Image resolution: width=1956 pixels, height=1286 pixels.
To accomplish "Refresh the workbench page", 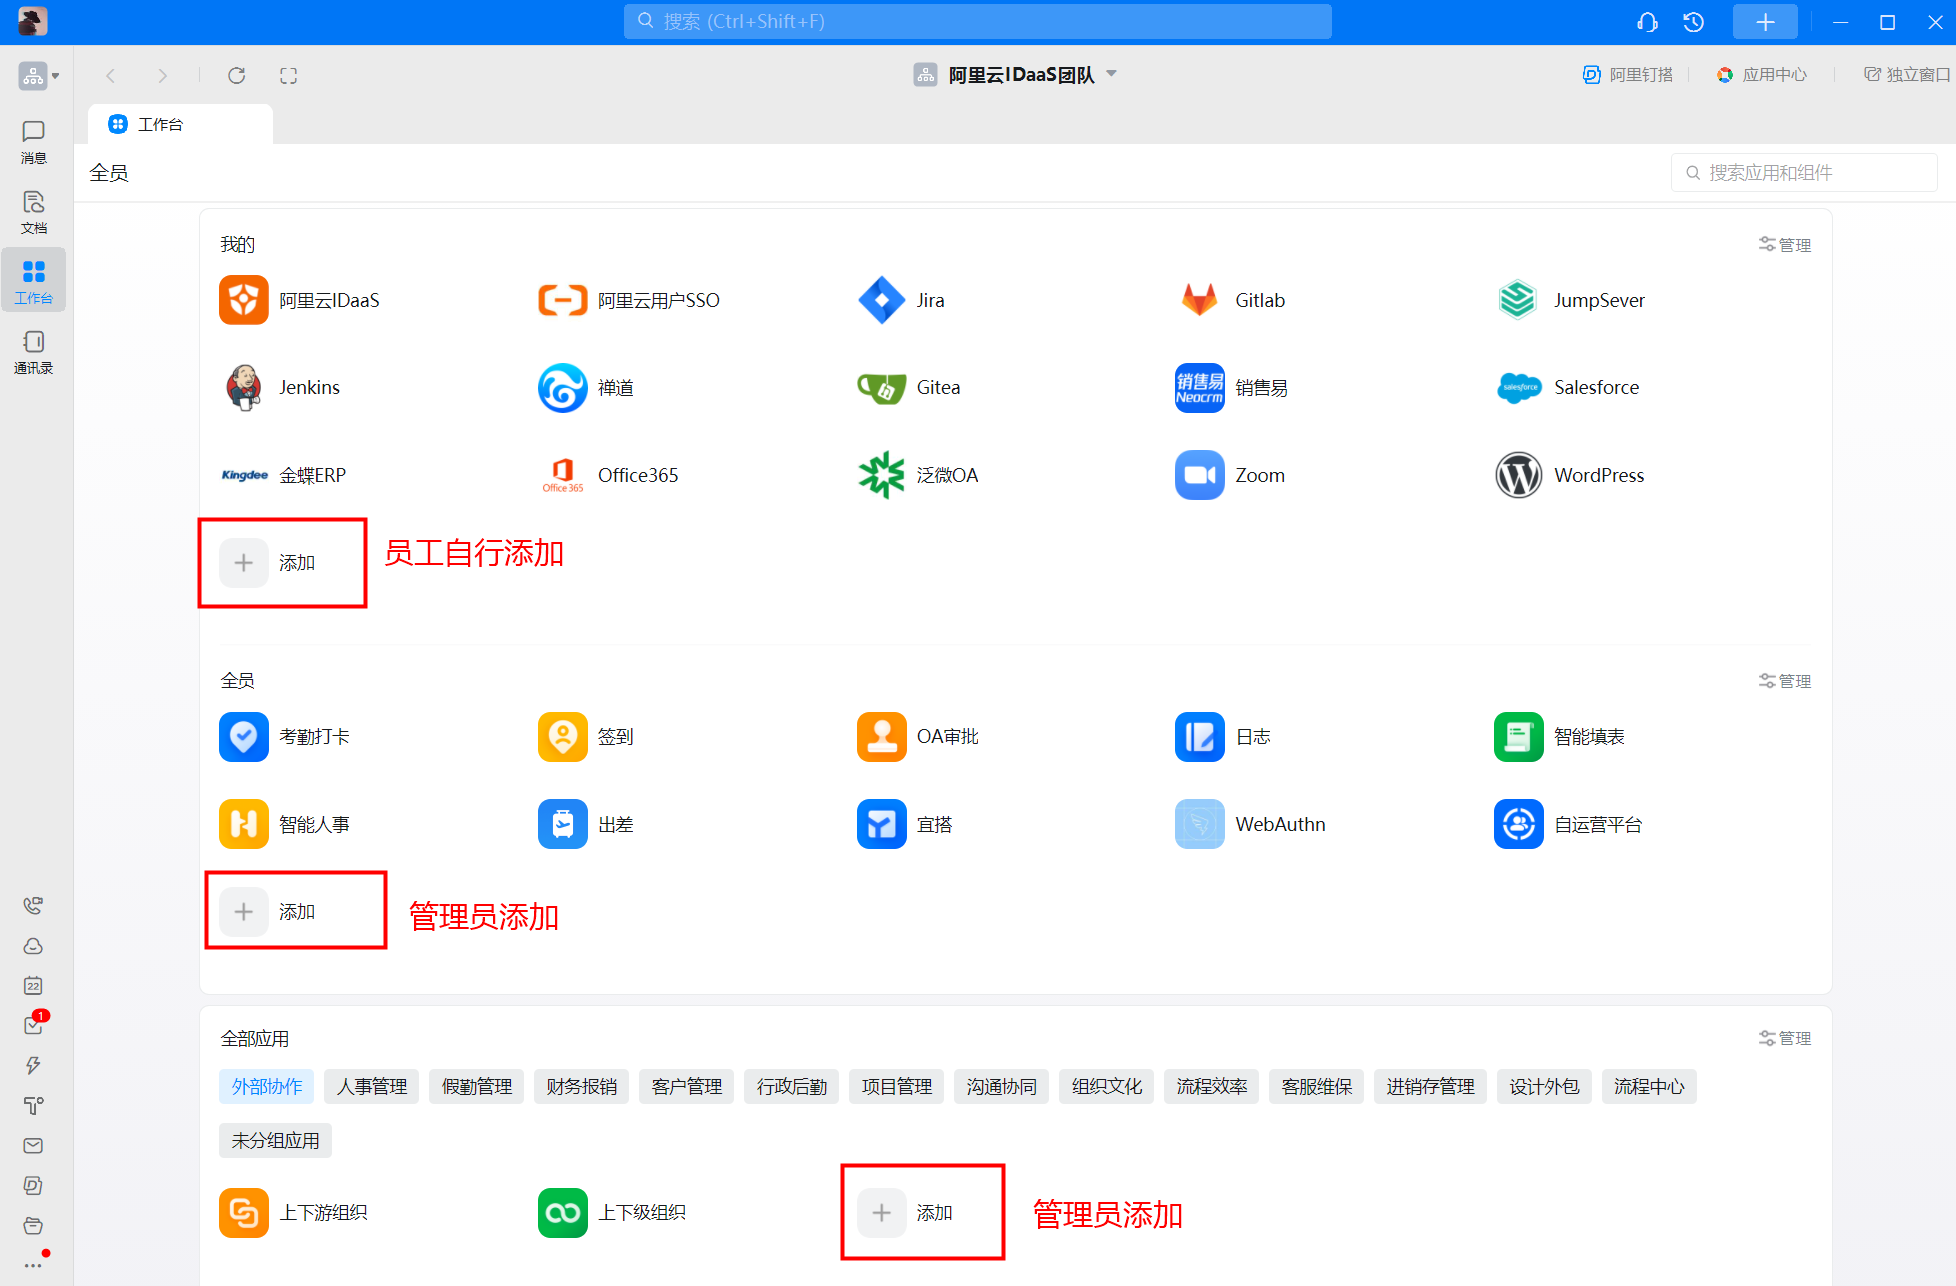I will click(x=236, y=75).
